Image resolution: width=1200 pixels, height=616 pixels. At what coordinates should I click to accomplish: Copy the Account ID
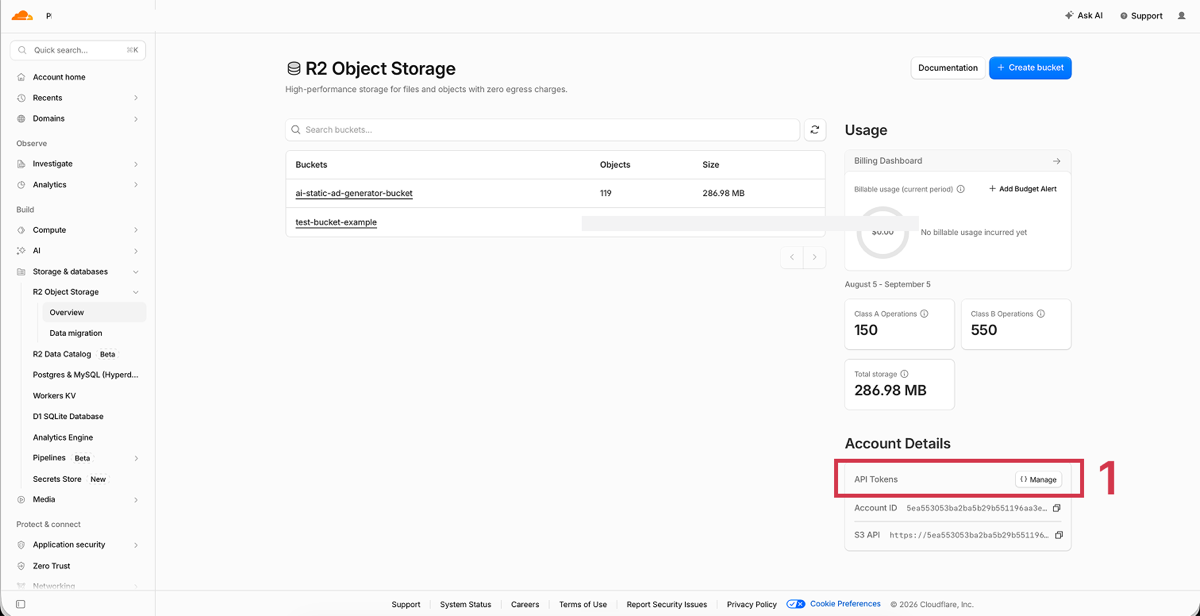click(1057, 508)
